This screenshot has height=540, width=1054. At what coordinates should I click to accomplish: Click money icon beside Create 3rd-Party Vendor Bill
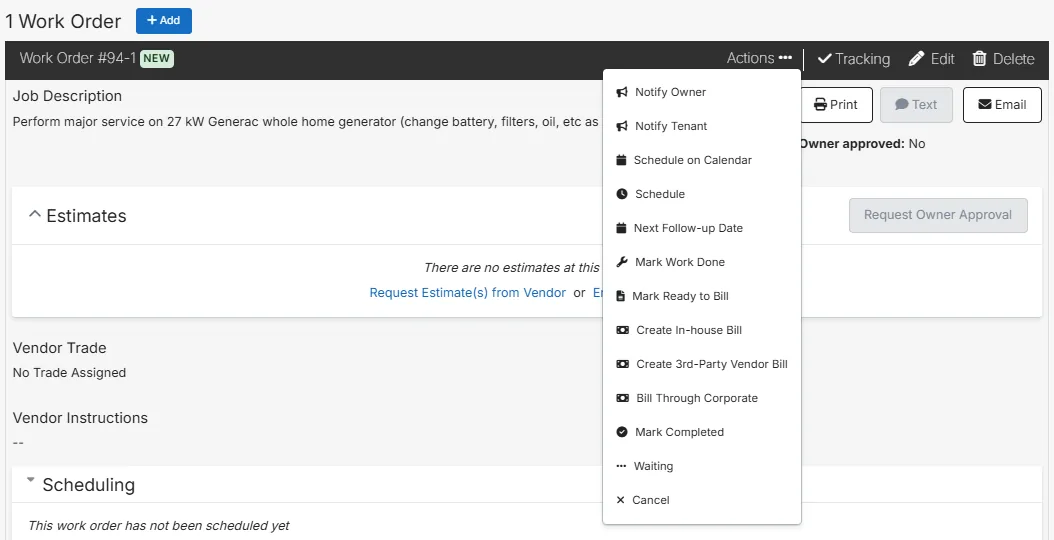(622, 364)
